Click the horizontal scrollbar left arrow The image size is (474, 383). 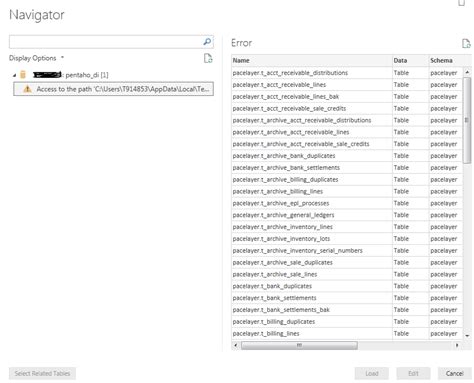[236, 345]
